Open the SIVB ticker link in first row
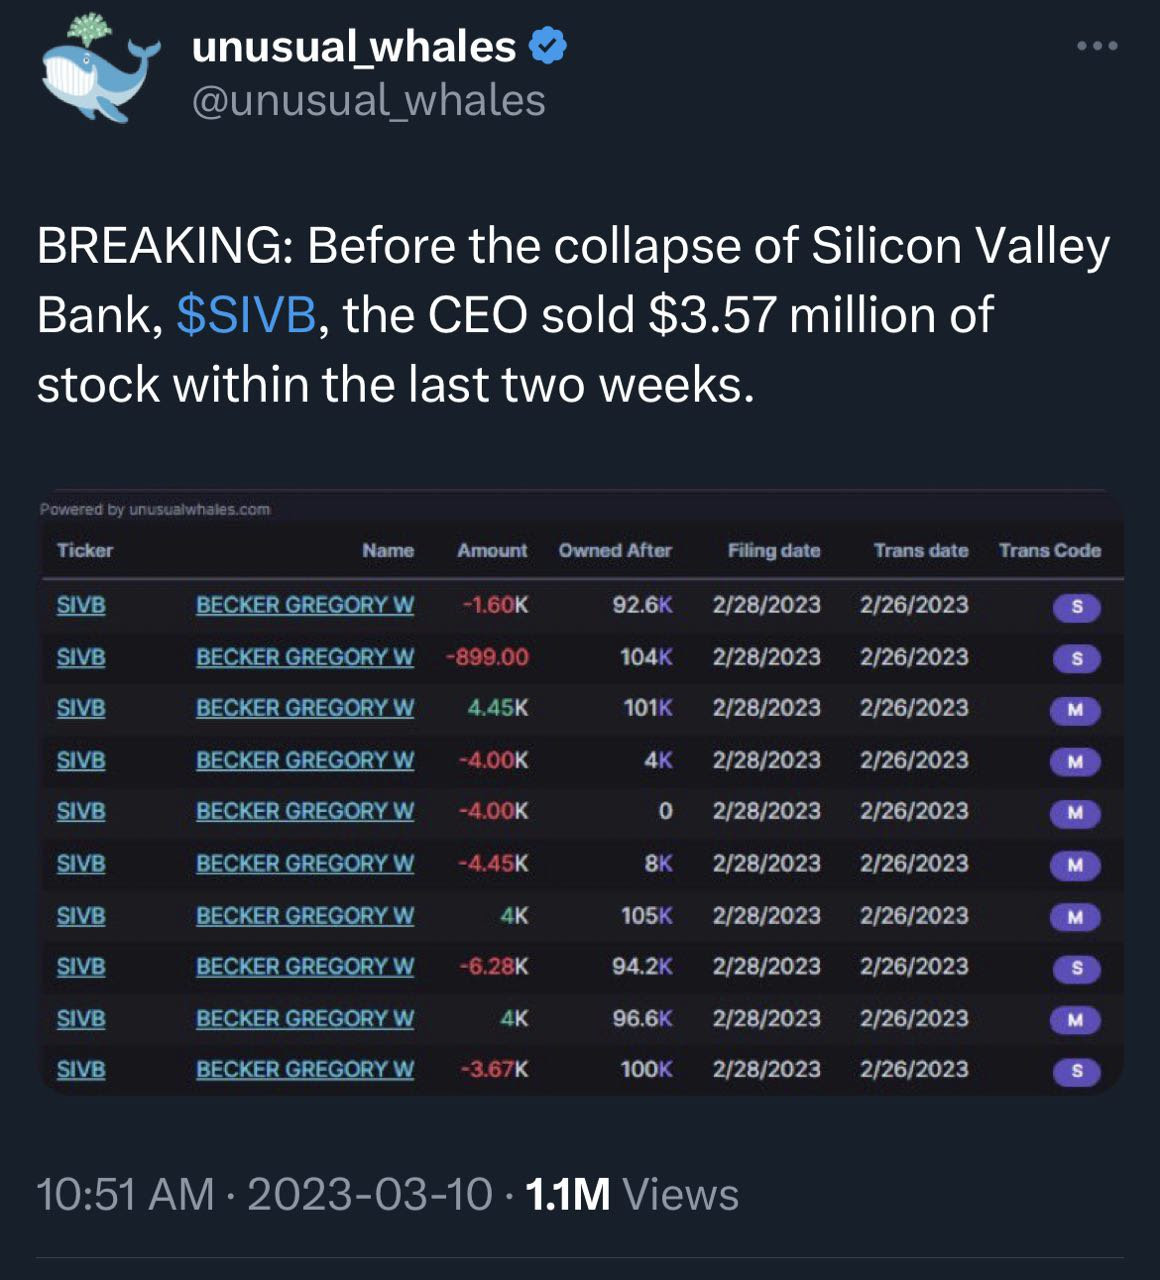 [81, 605]
